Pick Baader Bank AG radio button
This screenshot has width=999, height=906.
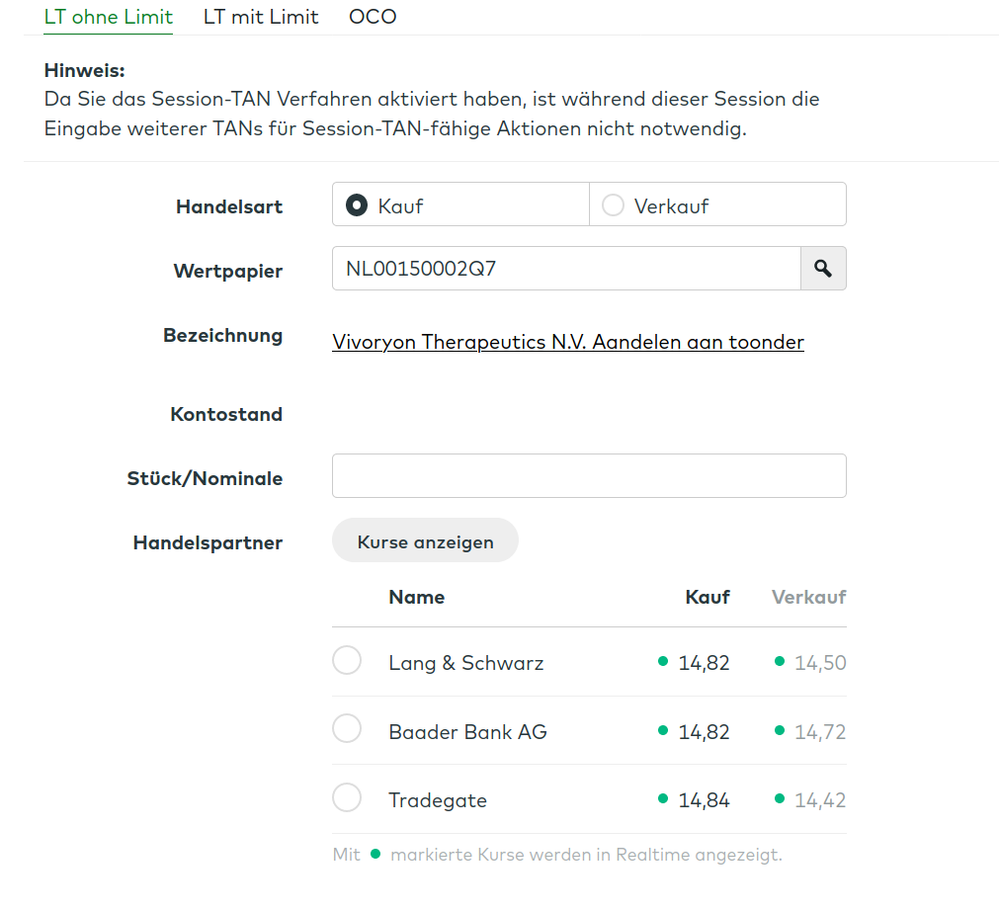pos(347,730)
